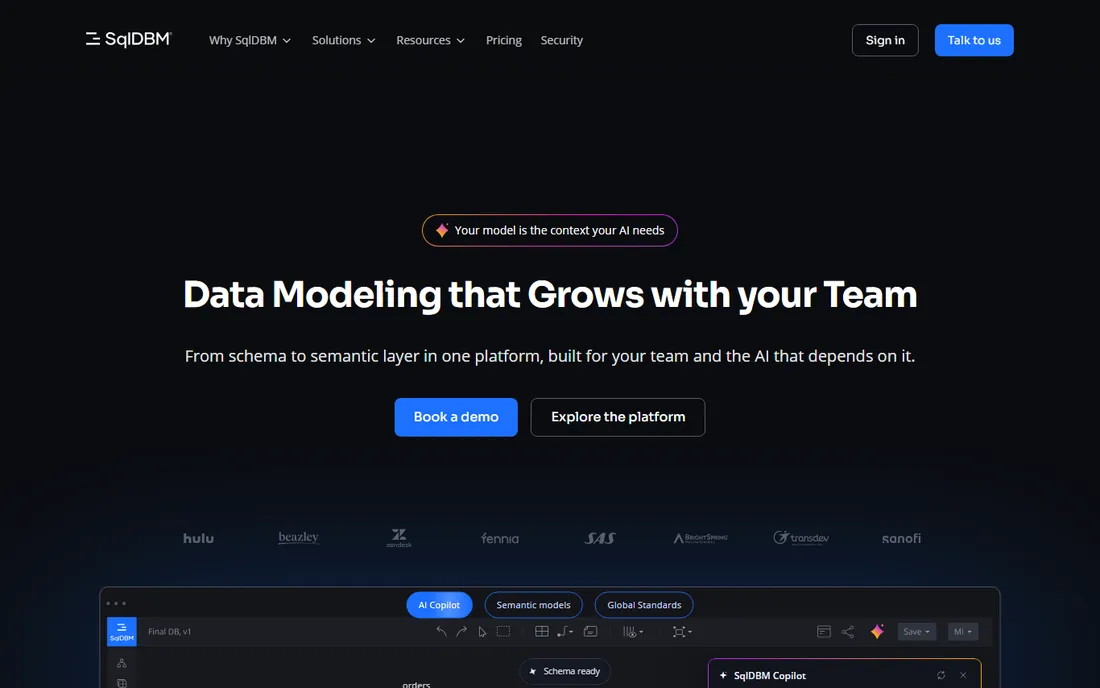Screen dimensions: 1100x688
Task: Click the share icon in the toolbar
Action: coord(847,631)
